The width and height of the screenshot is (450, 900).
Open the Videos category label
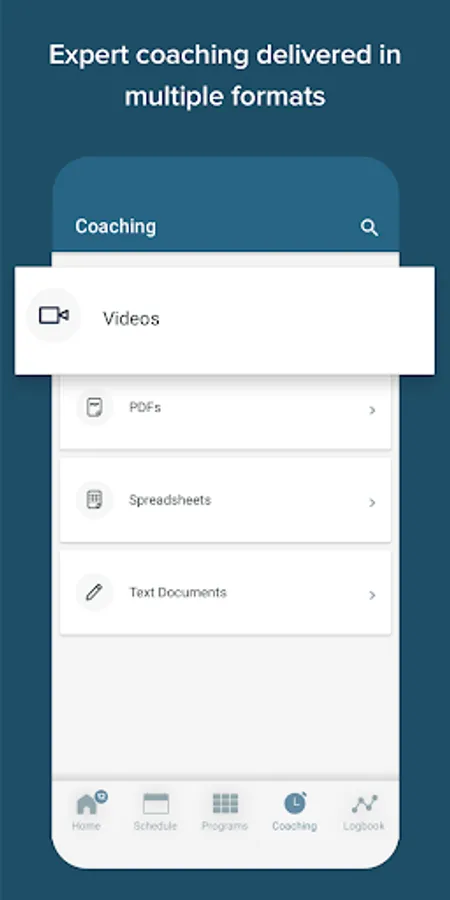pyautogui.click(x=131, y=319)
